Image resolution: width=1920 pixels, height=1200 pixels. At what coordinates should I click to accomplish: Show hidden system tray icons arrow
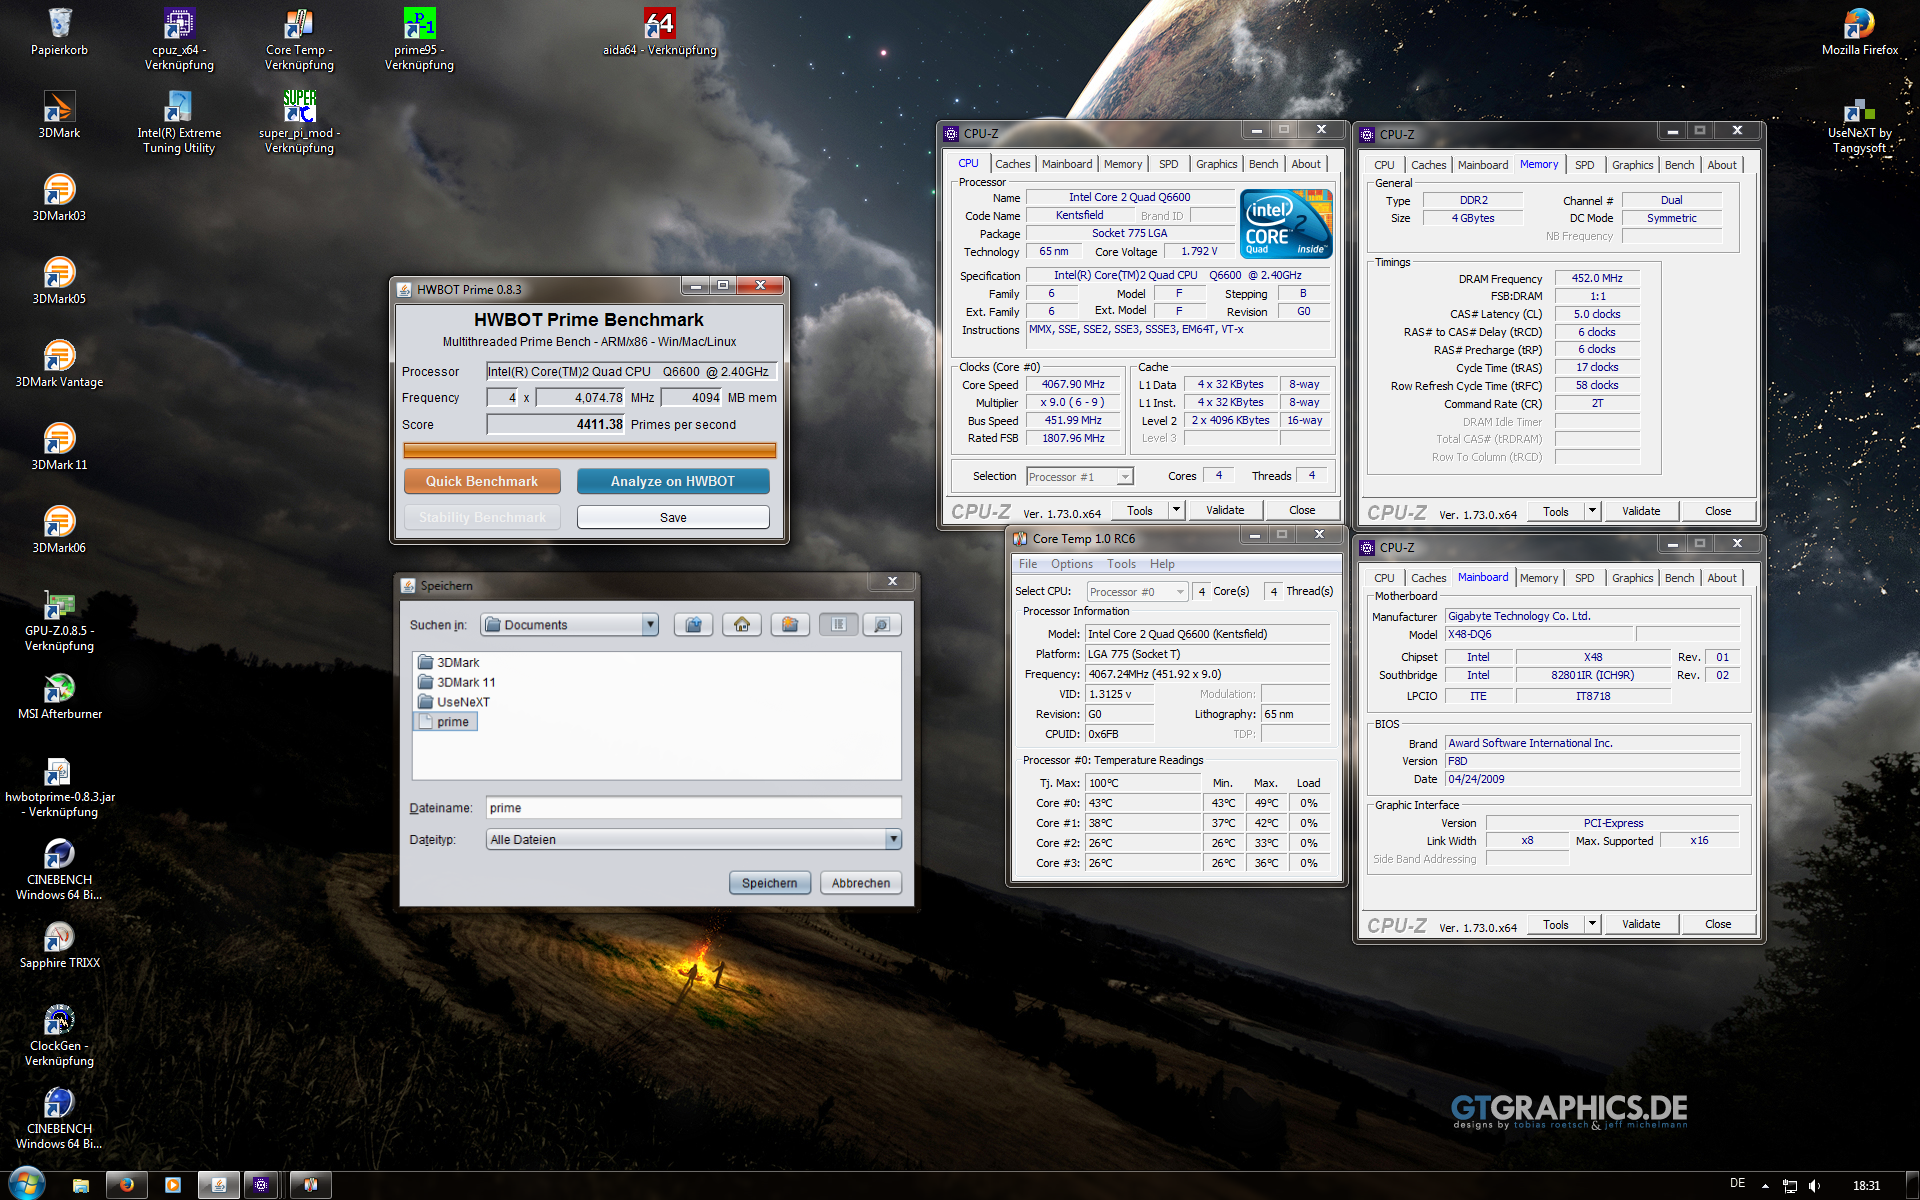click(1765, 1186)
